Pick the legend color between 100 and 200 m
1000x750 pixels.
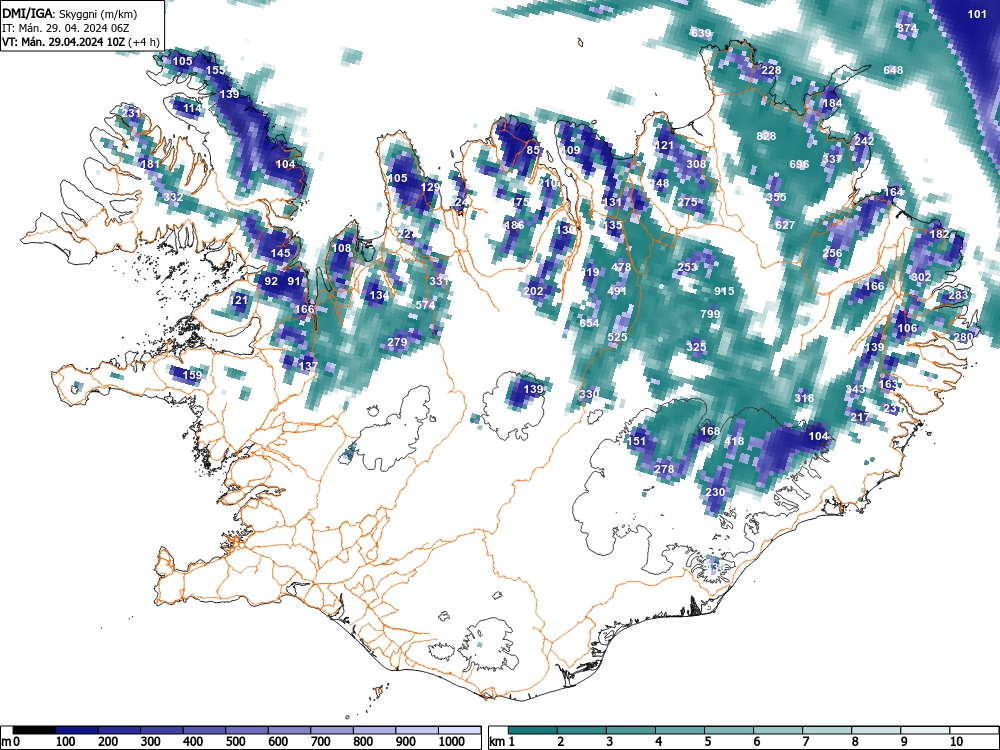[77, 730]
